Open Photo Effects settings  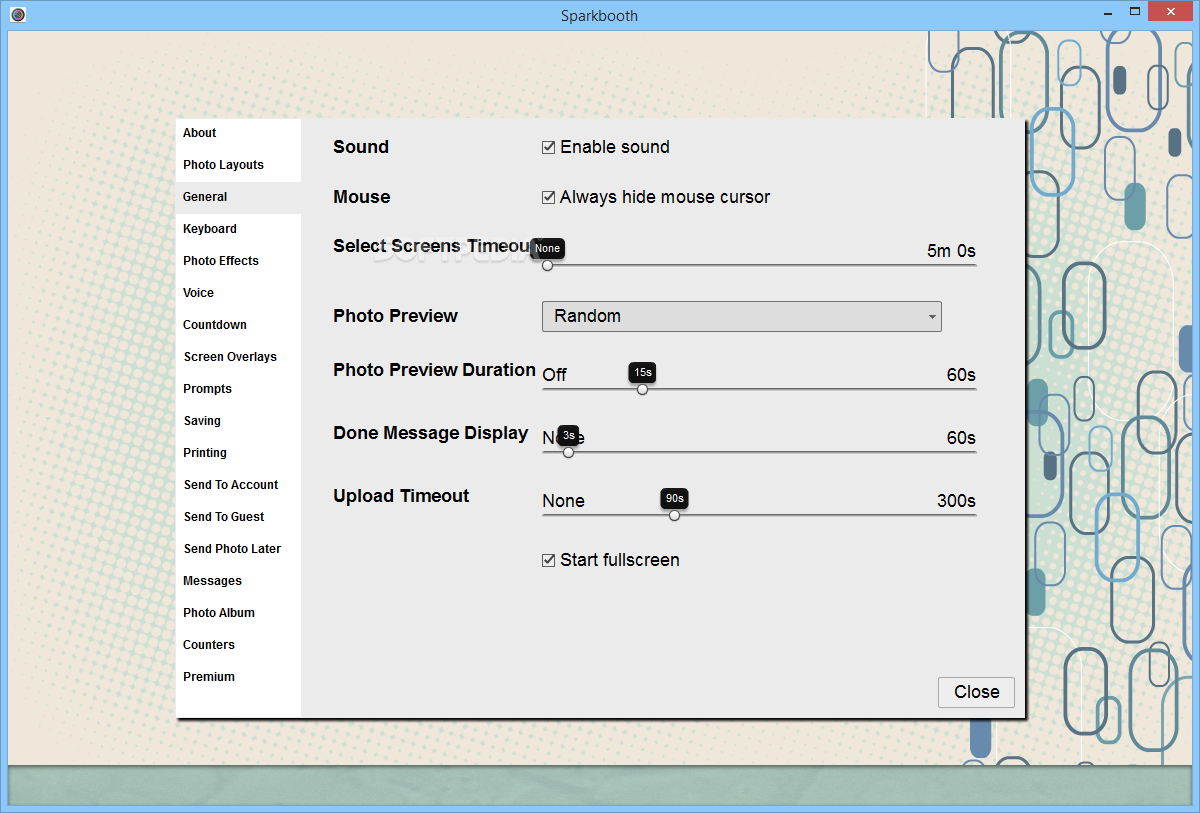click(238, 261)
